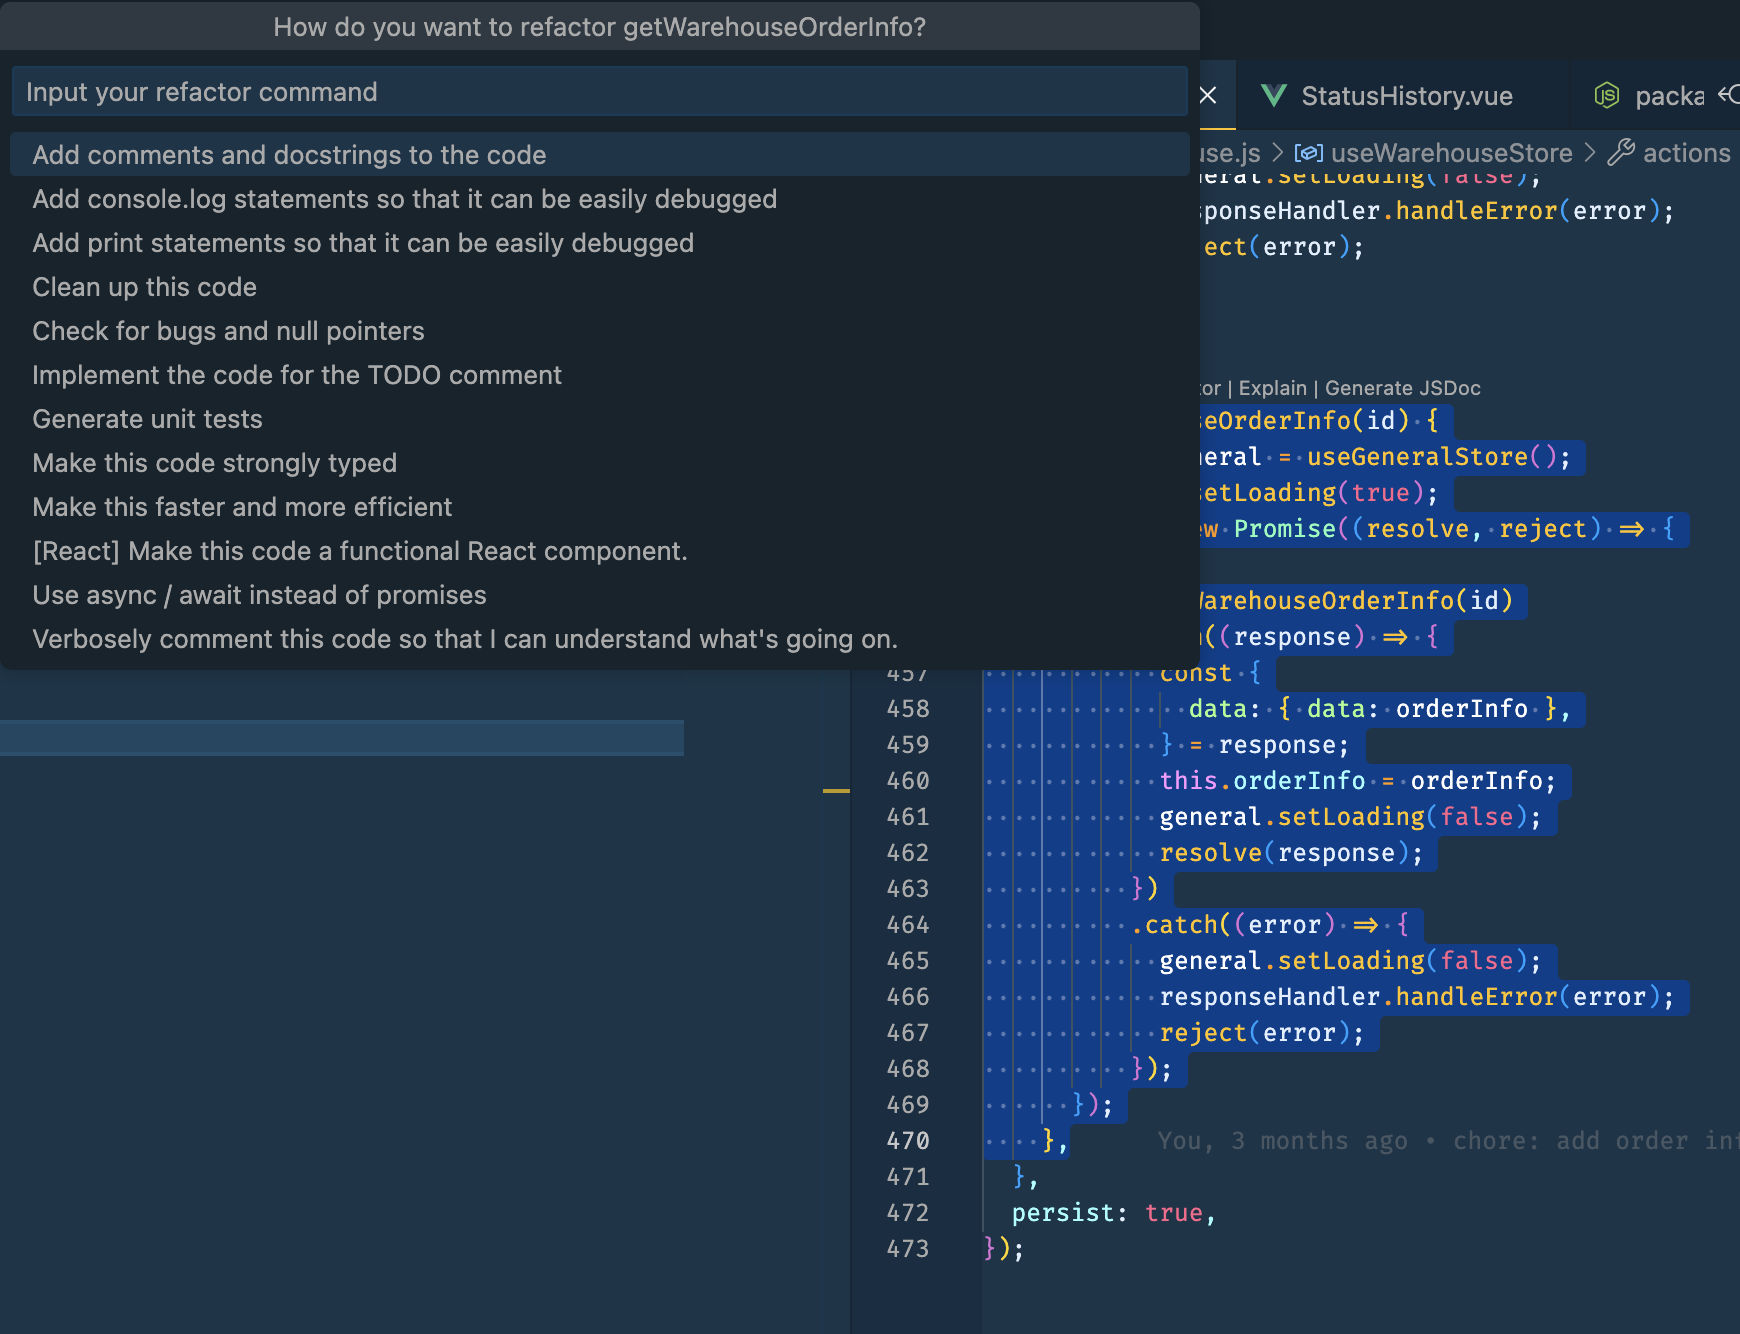Choose 'Add console.log statements' refactor option
The width and height of the screenshot is (1740, 1334).
coord(599,199)
